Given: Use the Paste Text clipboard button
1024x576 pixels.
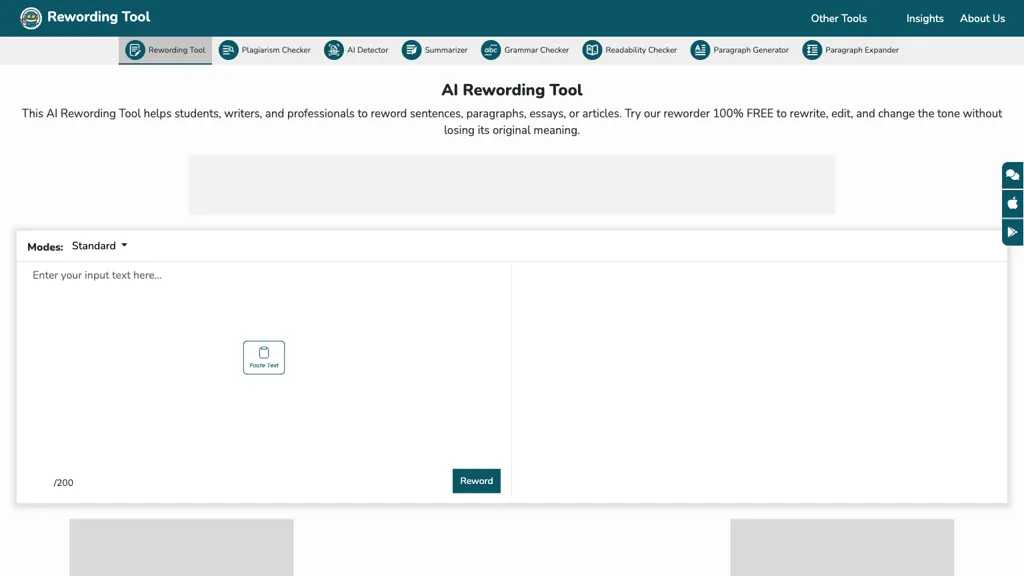Looking at the screenshot, I should pyautogui.click(x=263, y=357).
